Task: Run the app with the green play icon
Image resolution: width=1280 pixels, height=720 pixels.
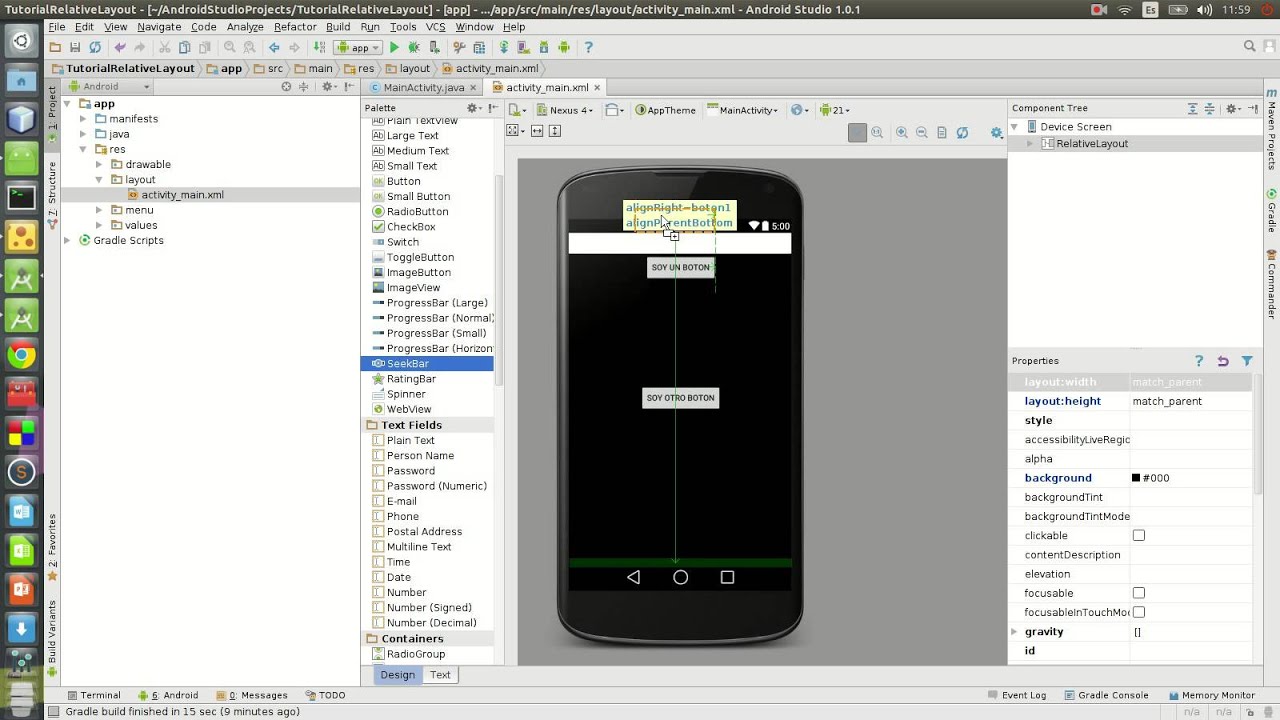Action: [394, 47]
